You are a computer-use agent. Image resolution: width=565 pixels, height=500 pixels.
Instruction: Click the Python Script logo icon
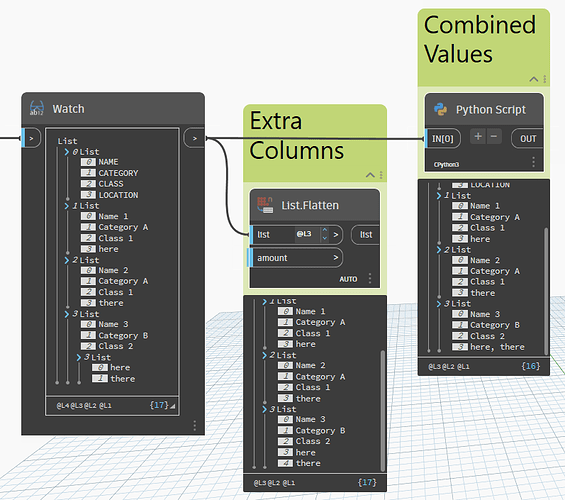440,109
